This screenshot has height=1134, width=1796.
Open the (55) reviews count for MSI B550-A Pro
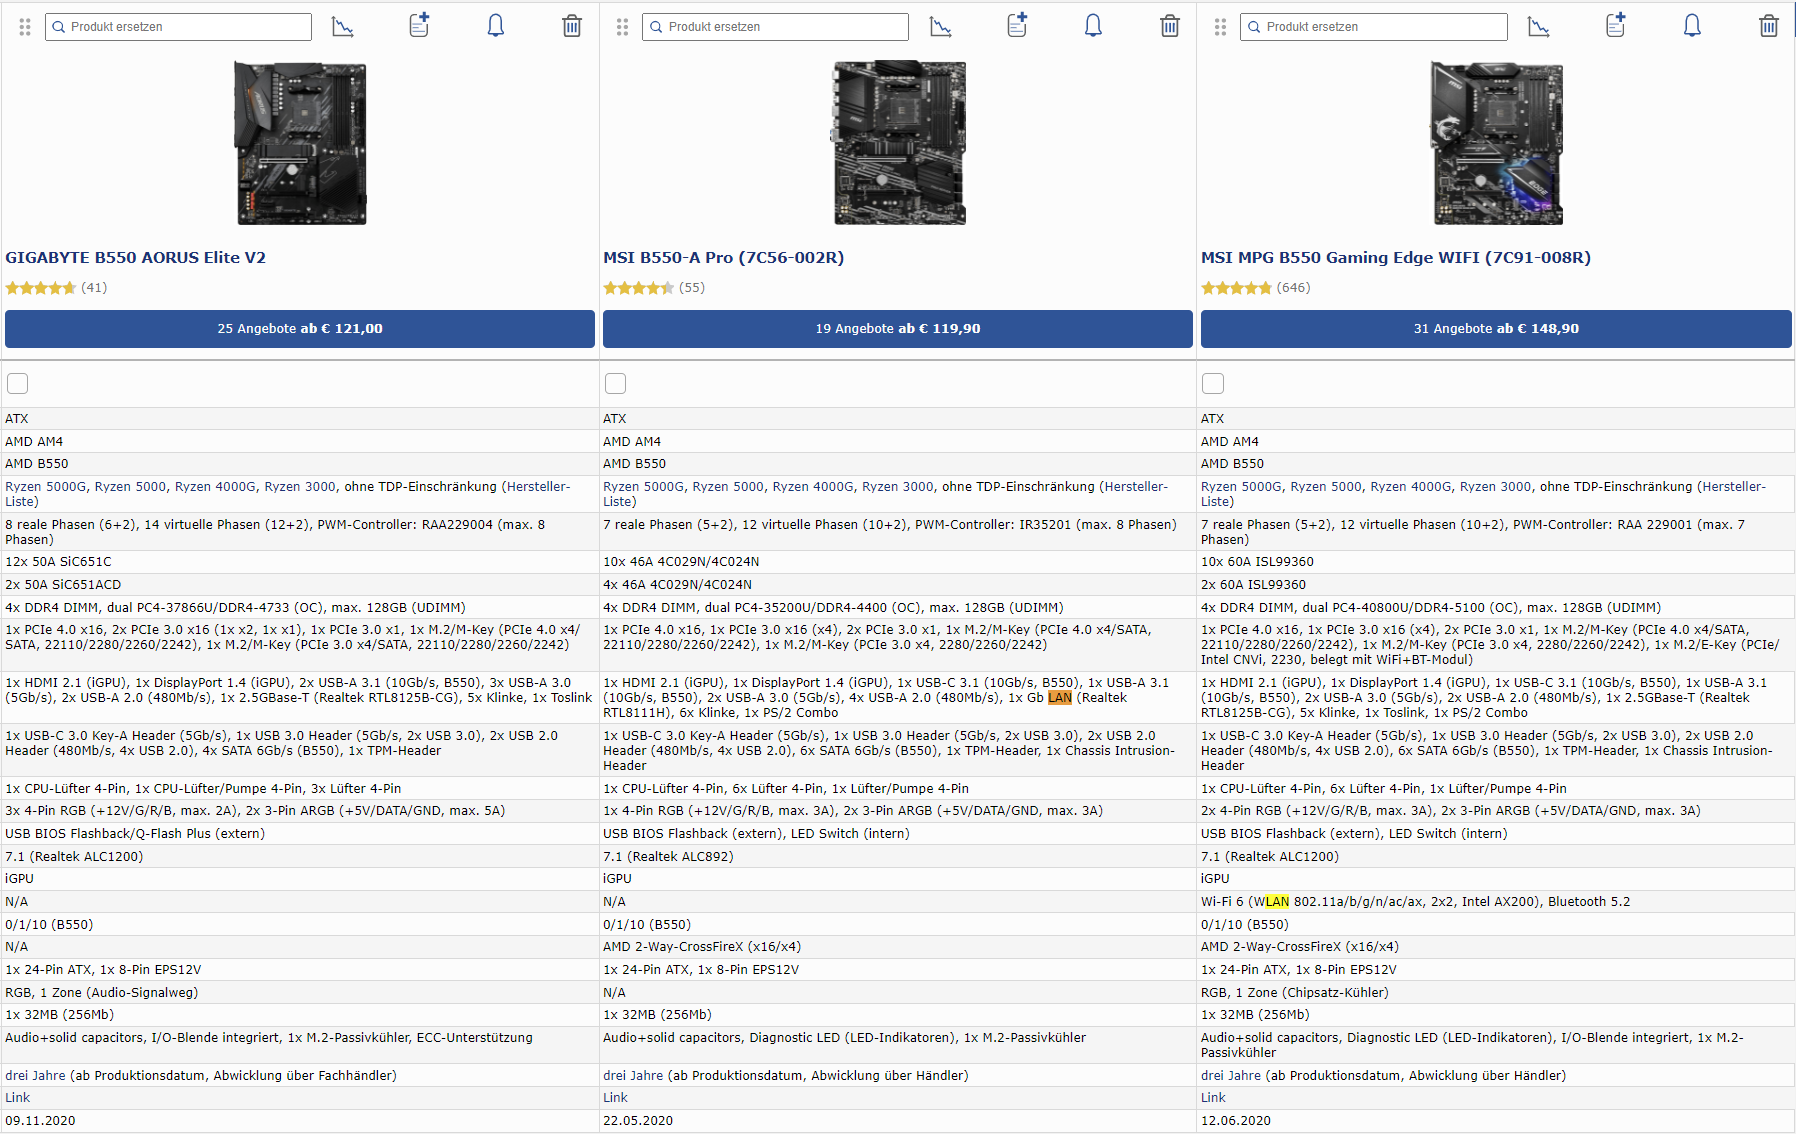pos(692,288)
